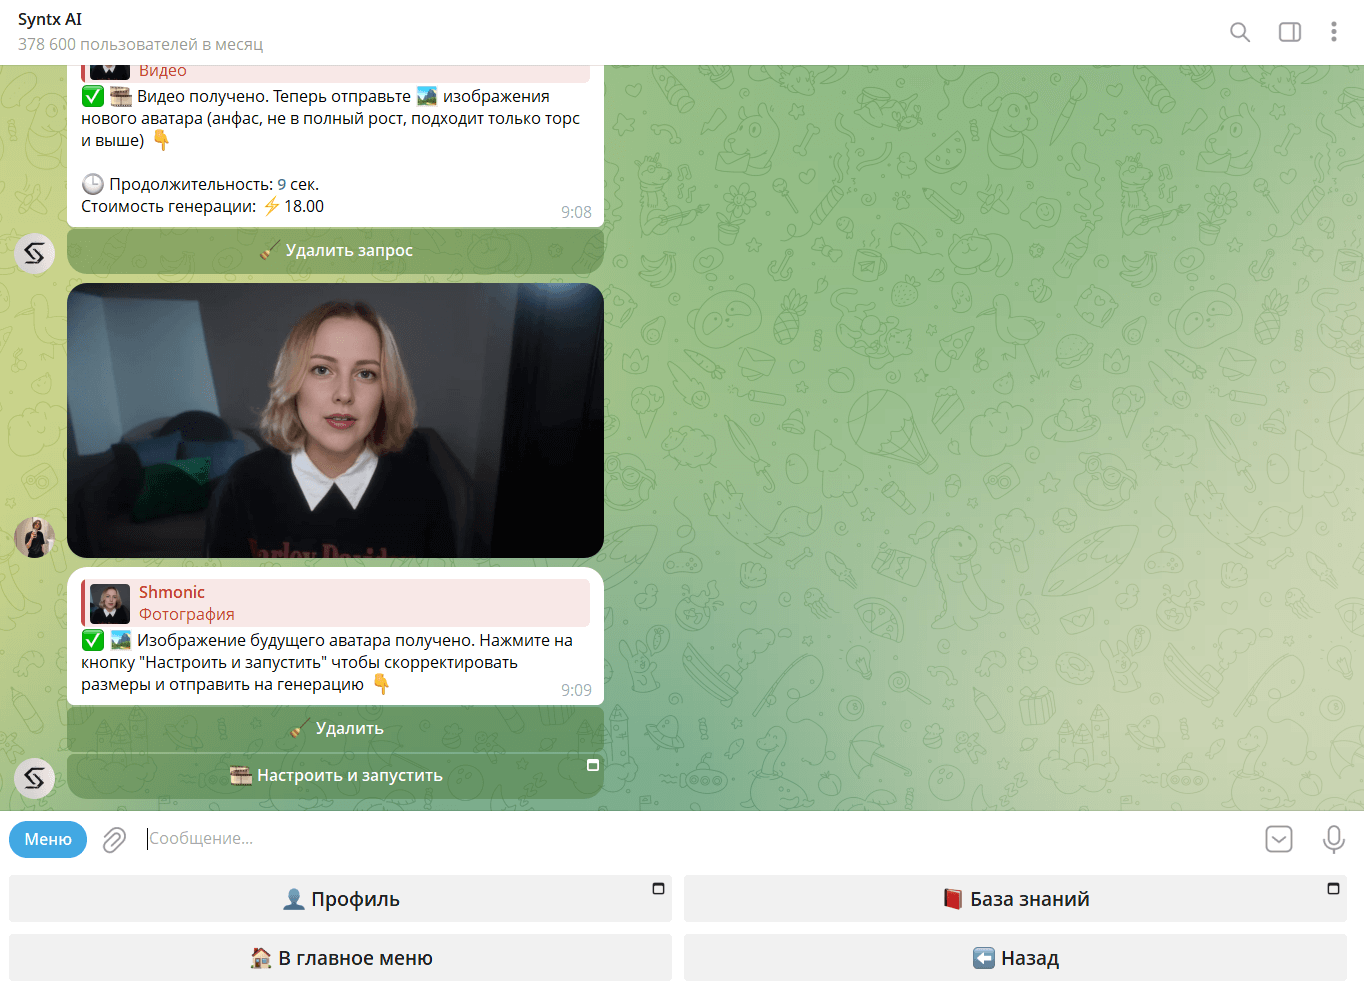Open the Меню bot menu button
The image size is (1364, 988).
click(x=48, y=839)
